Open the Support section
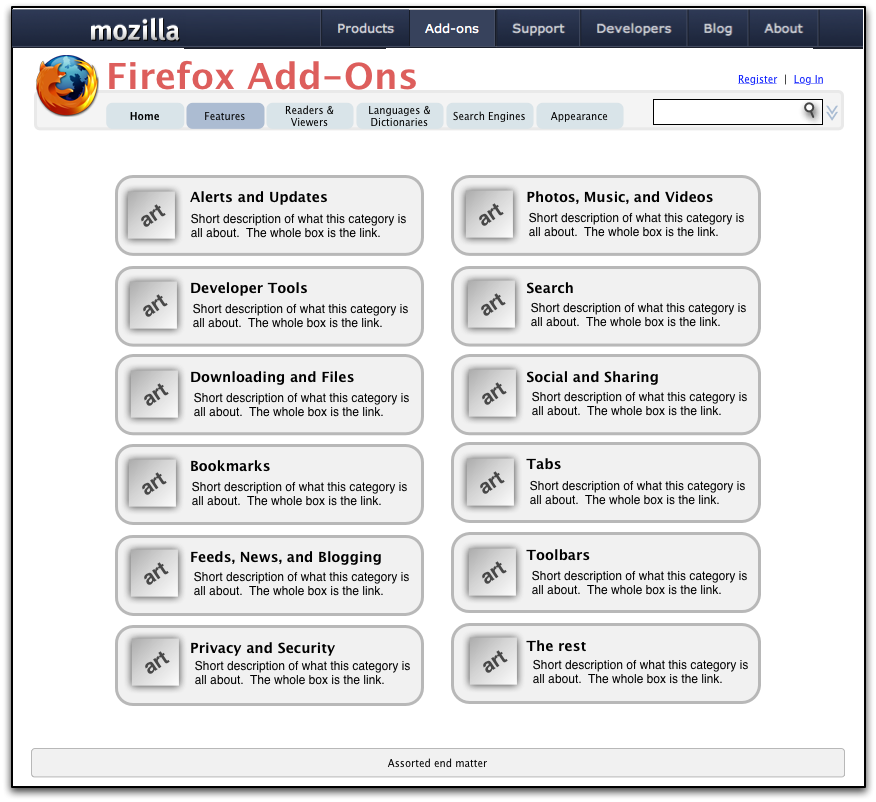 coord(538,28)
